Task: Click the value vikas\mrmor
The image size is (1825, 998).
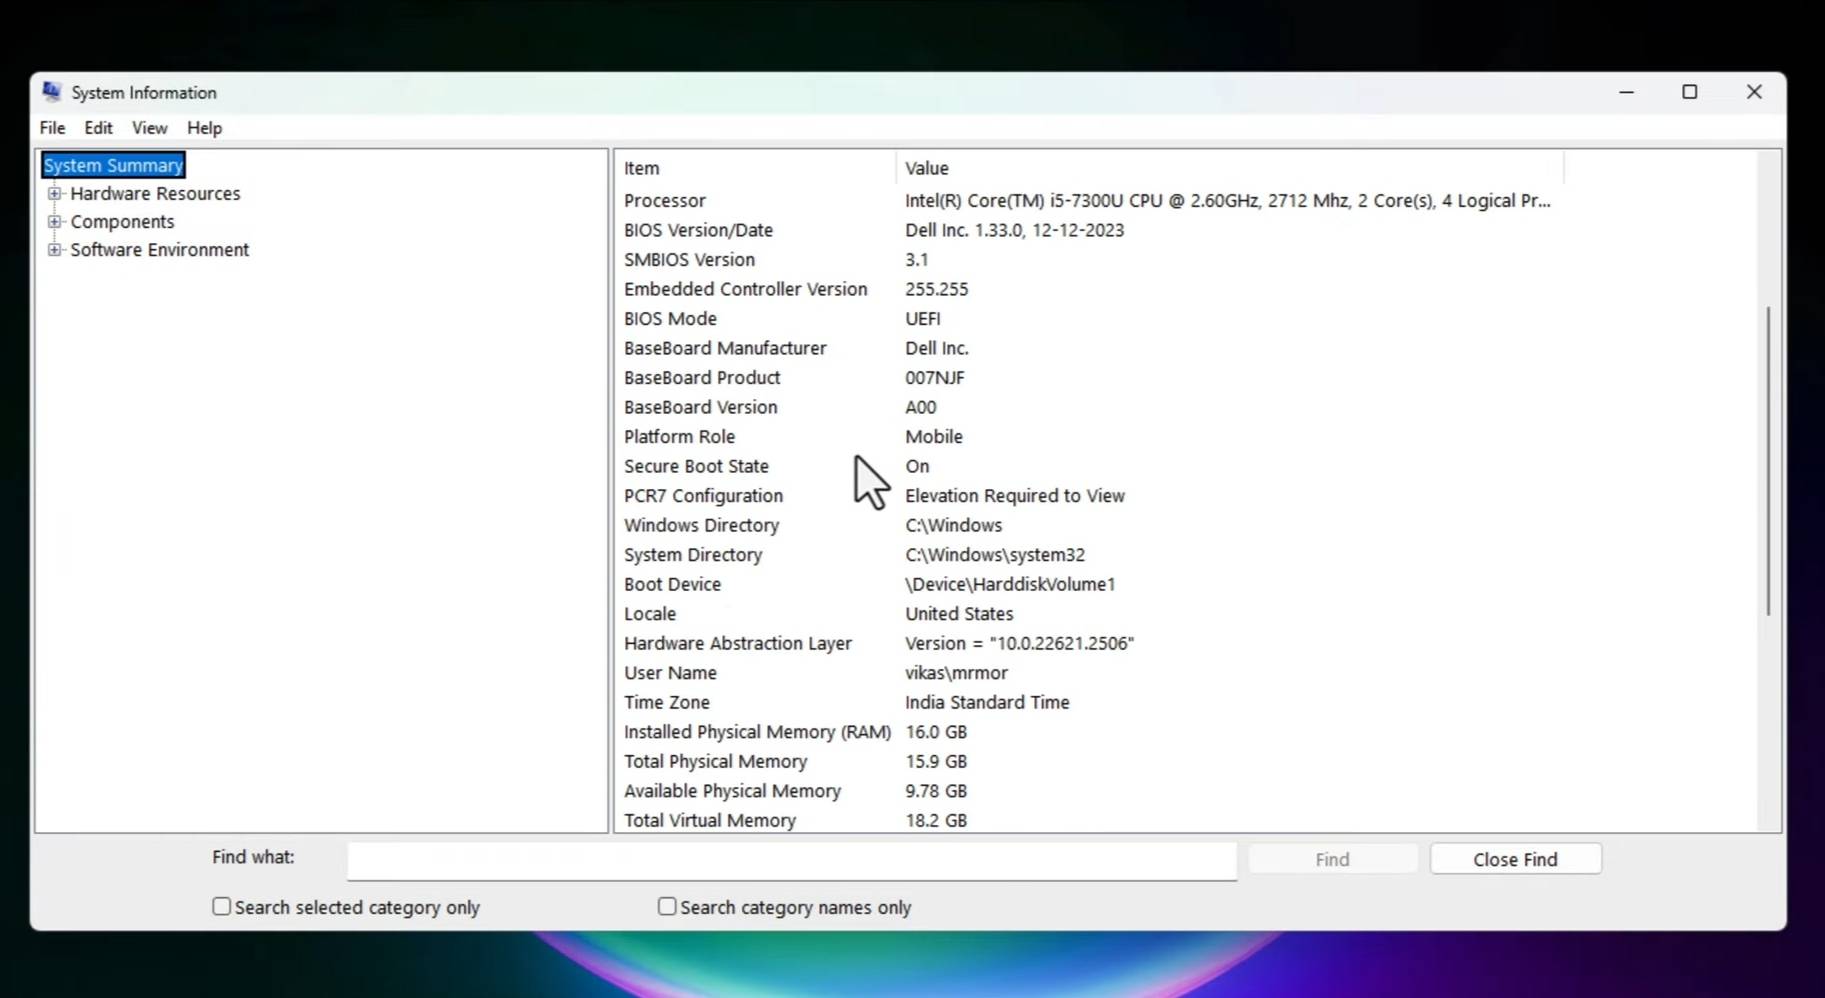Action: tap(956, 673)
